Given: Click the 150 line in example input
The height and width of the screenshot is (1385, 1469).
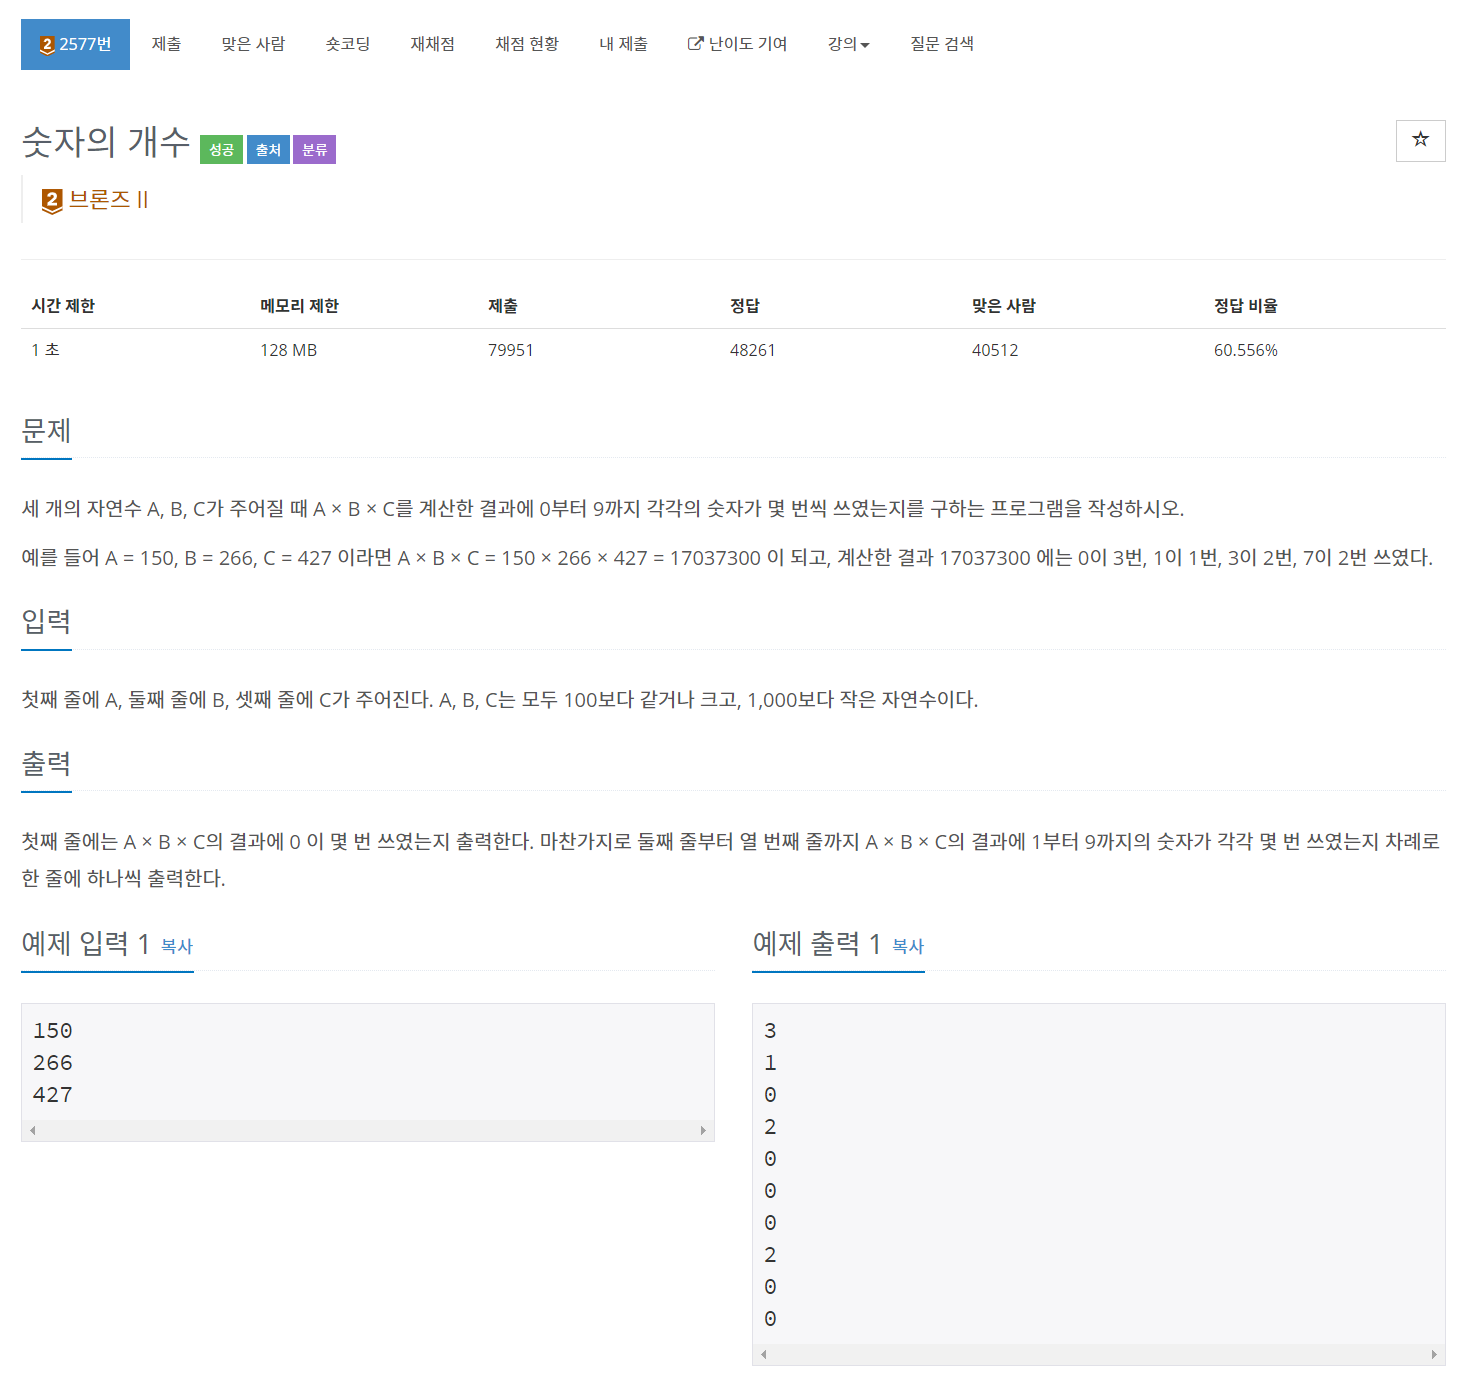Looking at the screenshot, I should point(53,1031).
